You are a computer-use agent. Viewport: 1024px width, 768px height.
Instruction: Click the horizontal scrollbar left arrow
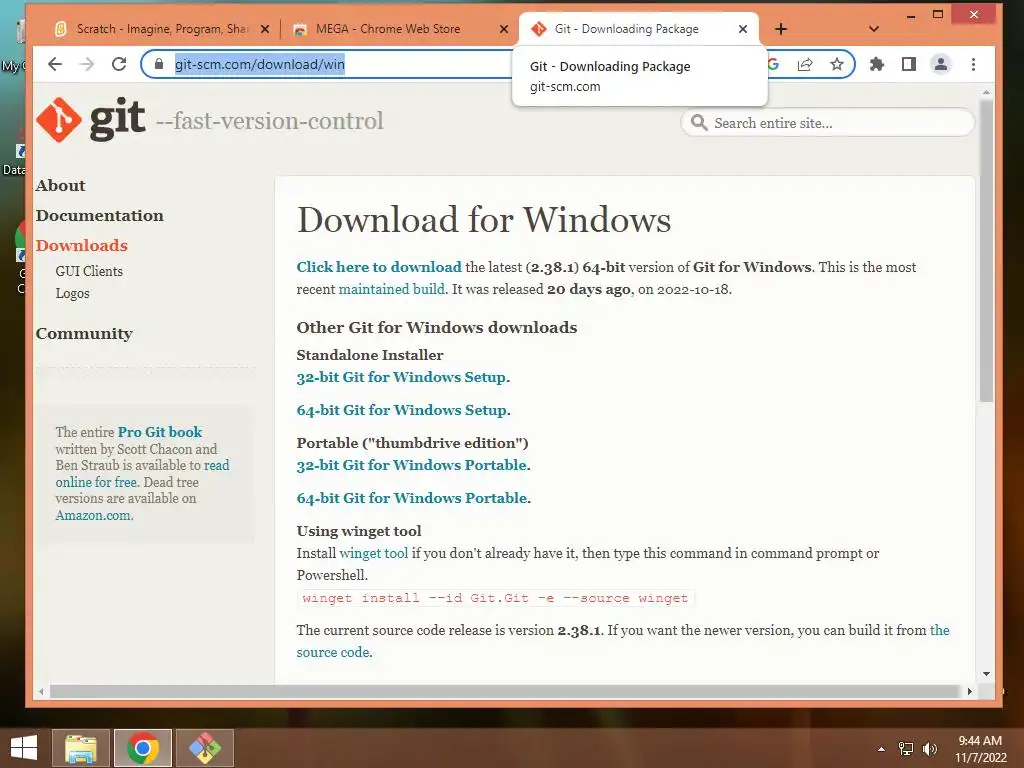coord(41,691)
